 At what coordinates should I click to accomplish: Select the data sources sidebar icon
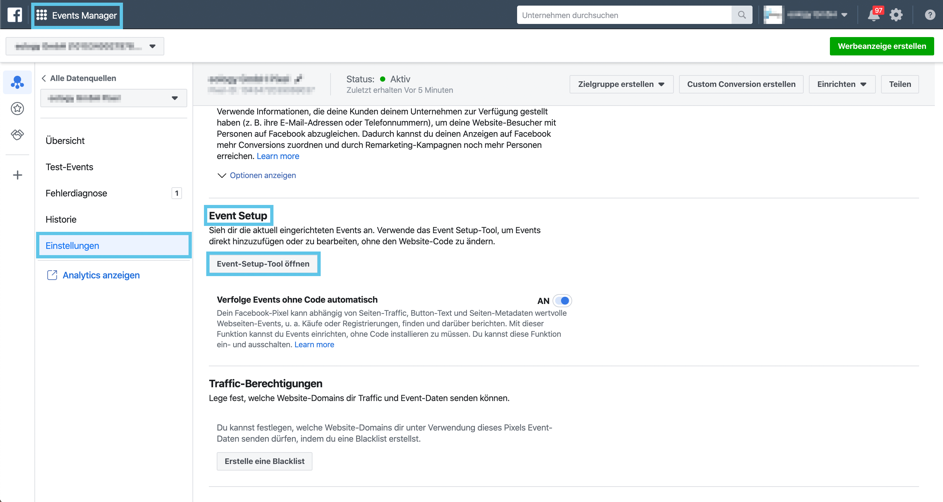(17, 82)
